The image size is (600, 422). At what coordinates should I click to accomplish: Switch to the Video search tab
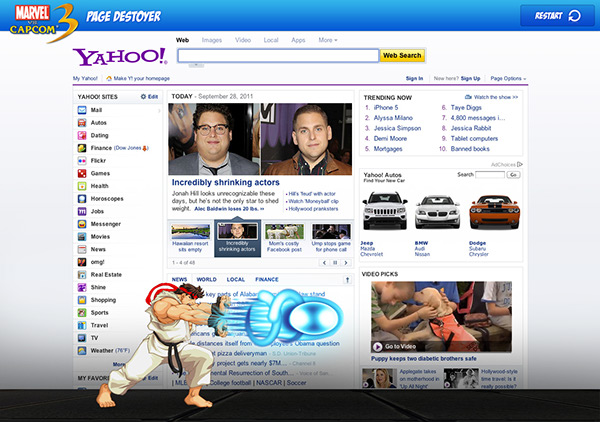click(x=243, y=40)
